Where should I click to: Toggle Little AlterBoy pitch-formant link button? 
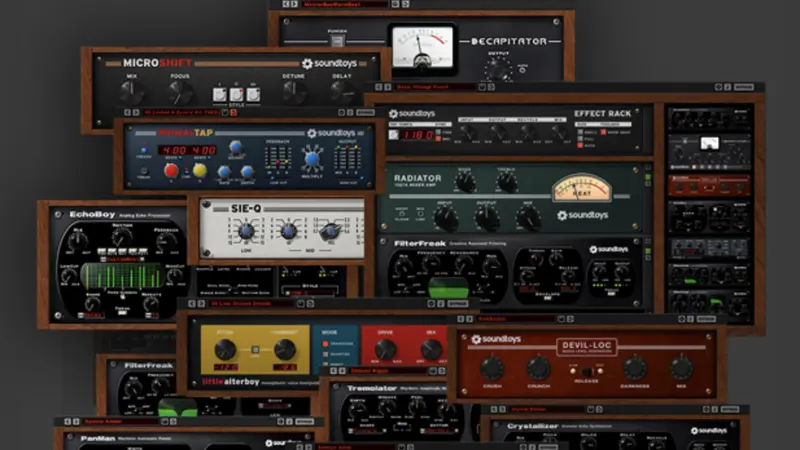coord(255,349)
